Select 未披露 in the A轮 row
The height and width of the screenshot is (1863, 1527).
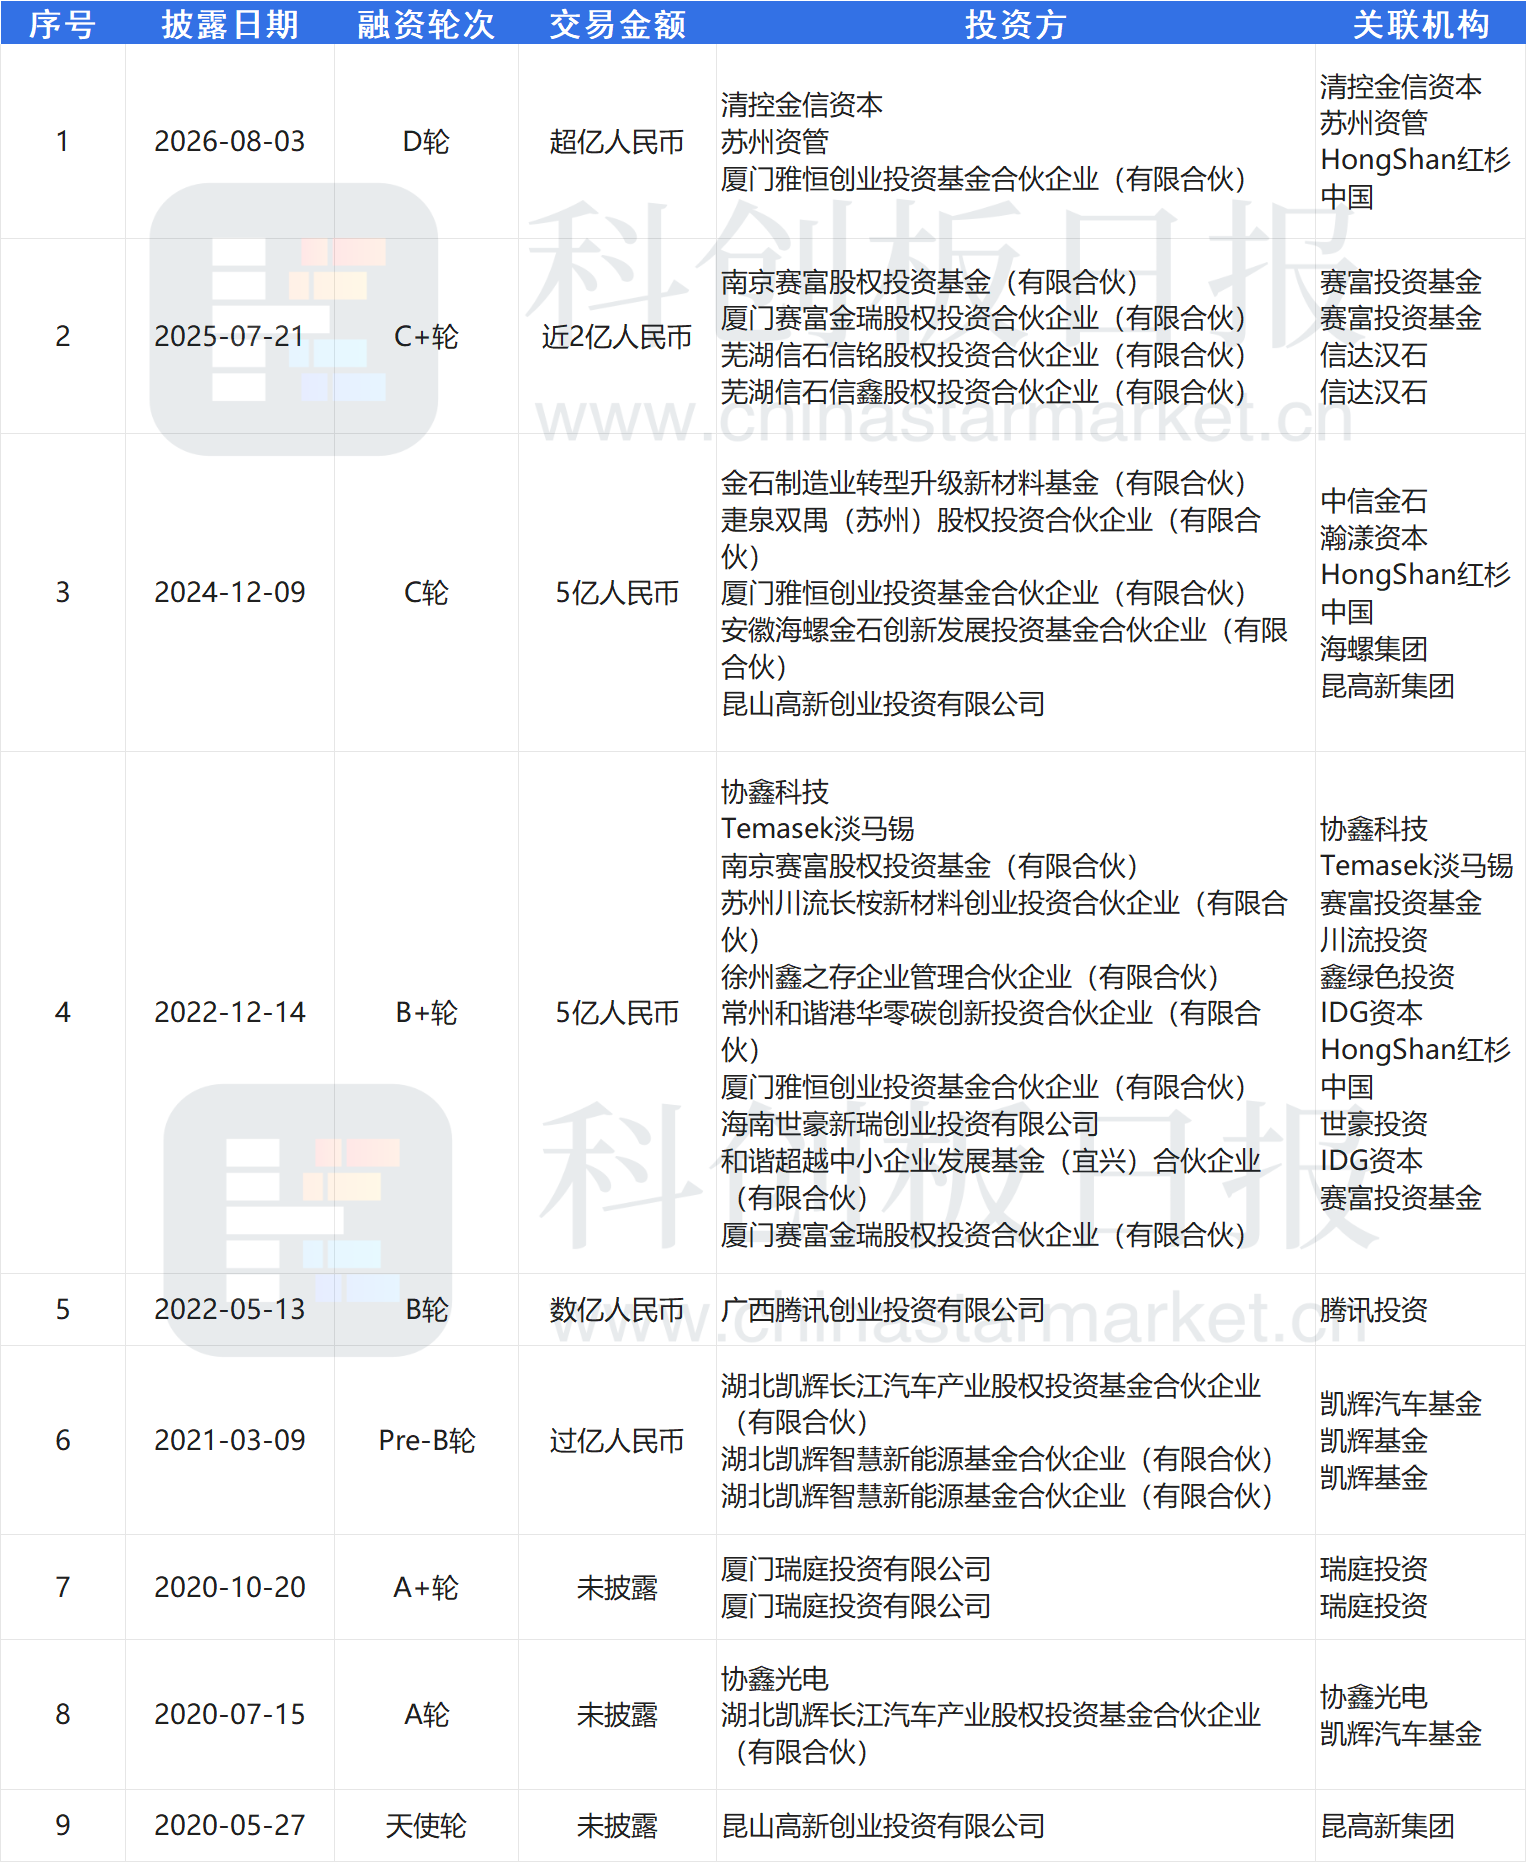(x=617, y=1714)
